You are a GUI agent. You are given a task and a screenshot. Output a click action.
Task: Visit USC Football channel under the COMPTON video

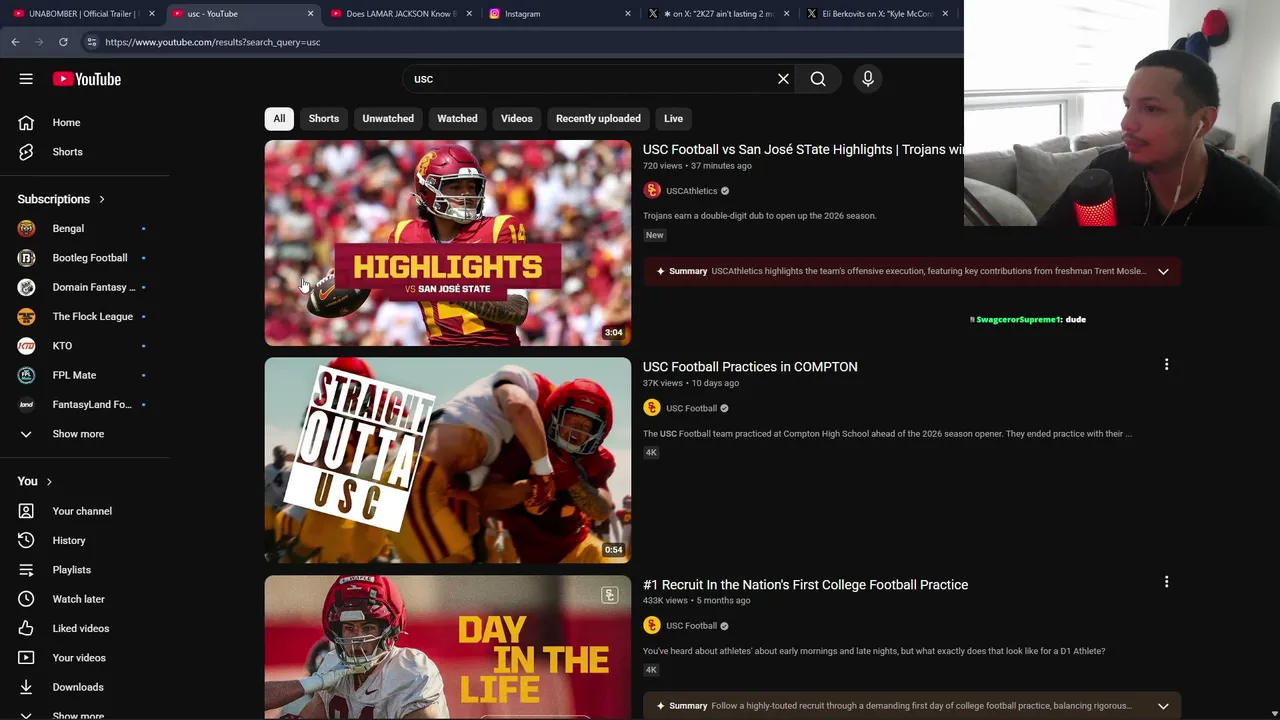click(691, 408)
